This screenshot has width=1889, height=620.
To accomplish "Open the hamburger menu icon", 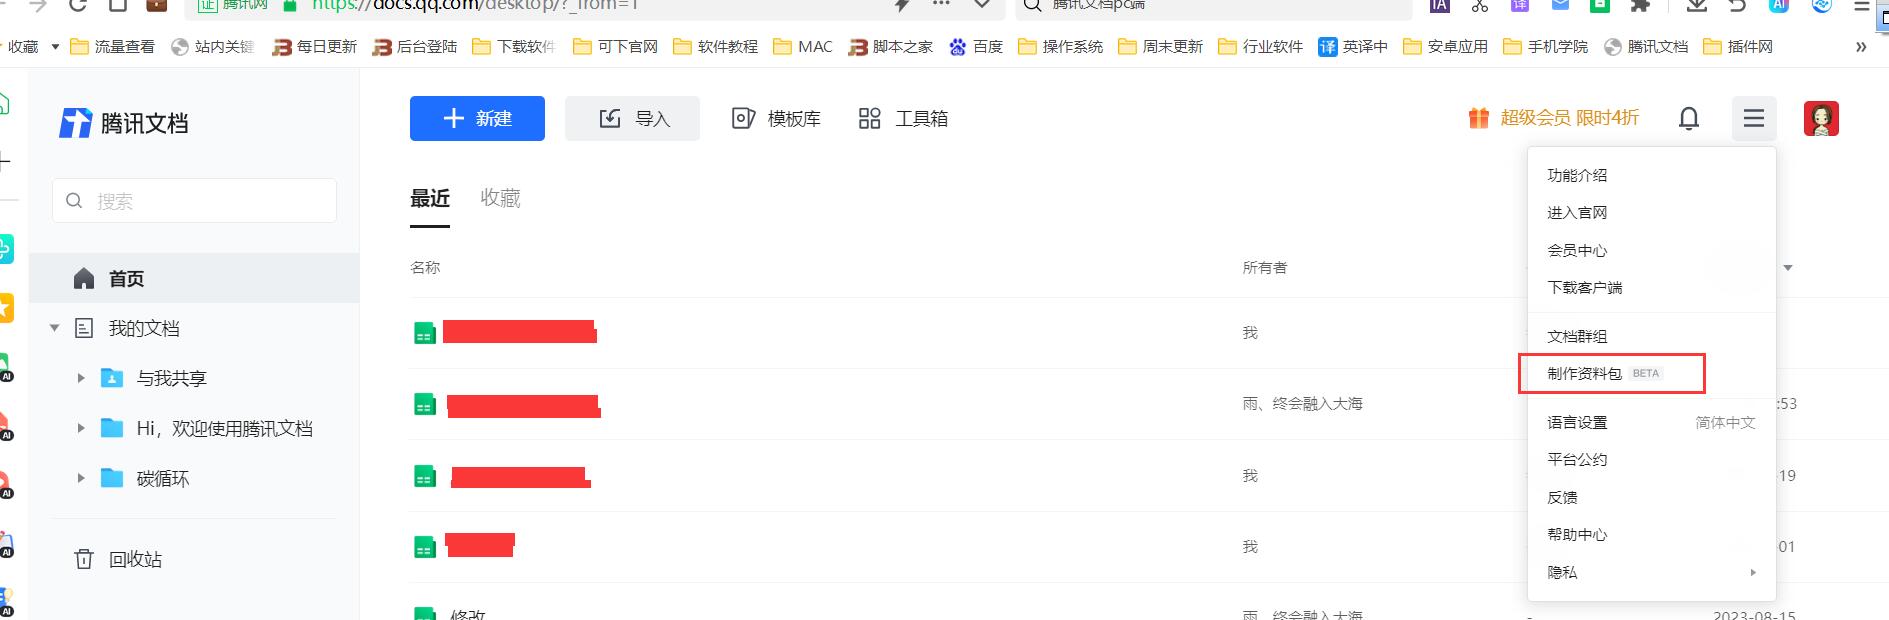I will (1753, 119).
